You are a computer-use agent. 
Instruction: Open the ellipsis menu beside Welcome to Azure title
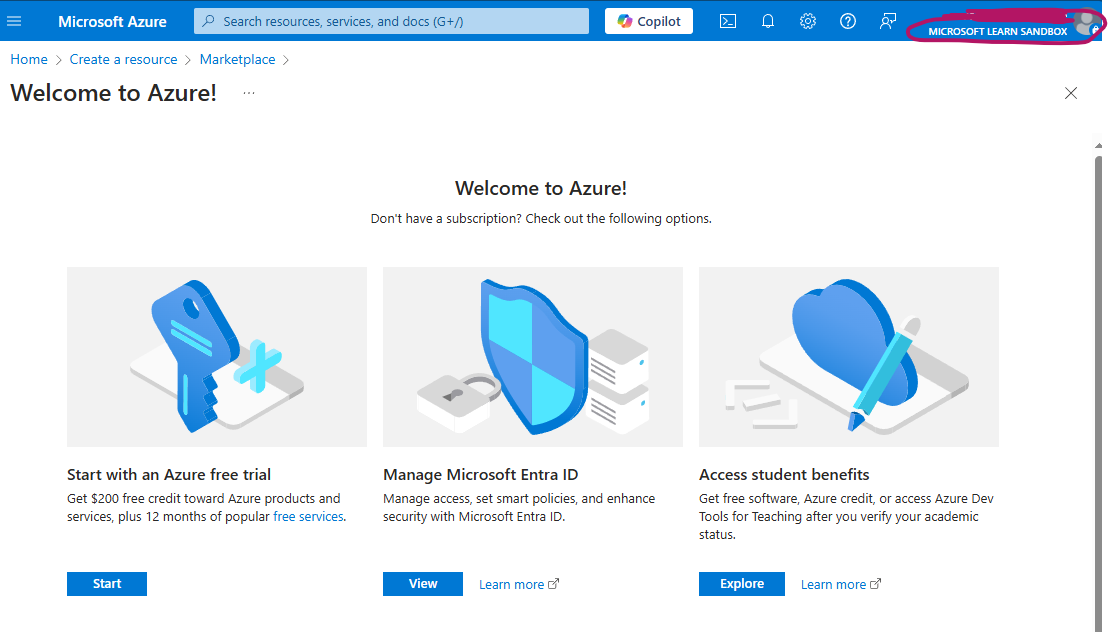coord(249,93)
